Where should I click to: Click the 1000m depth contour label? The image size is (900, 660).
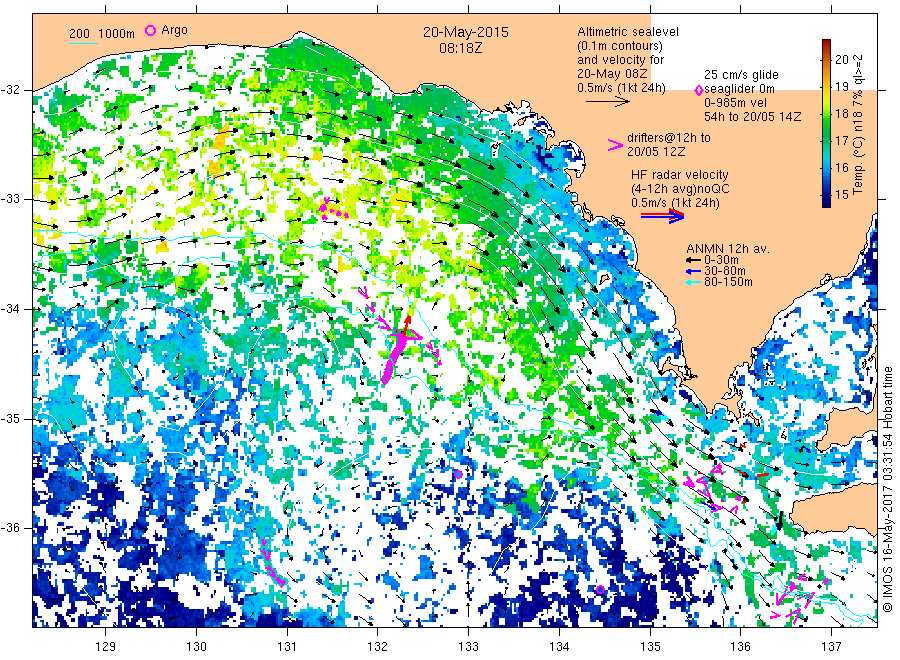pyautogui.click(x=117, y=33)
